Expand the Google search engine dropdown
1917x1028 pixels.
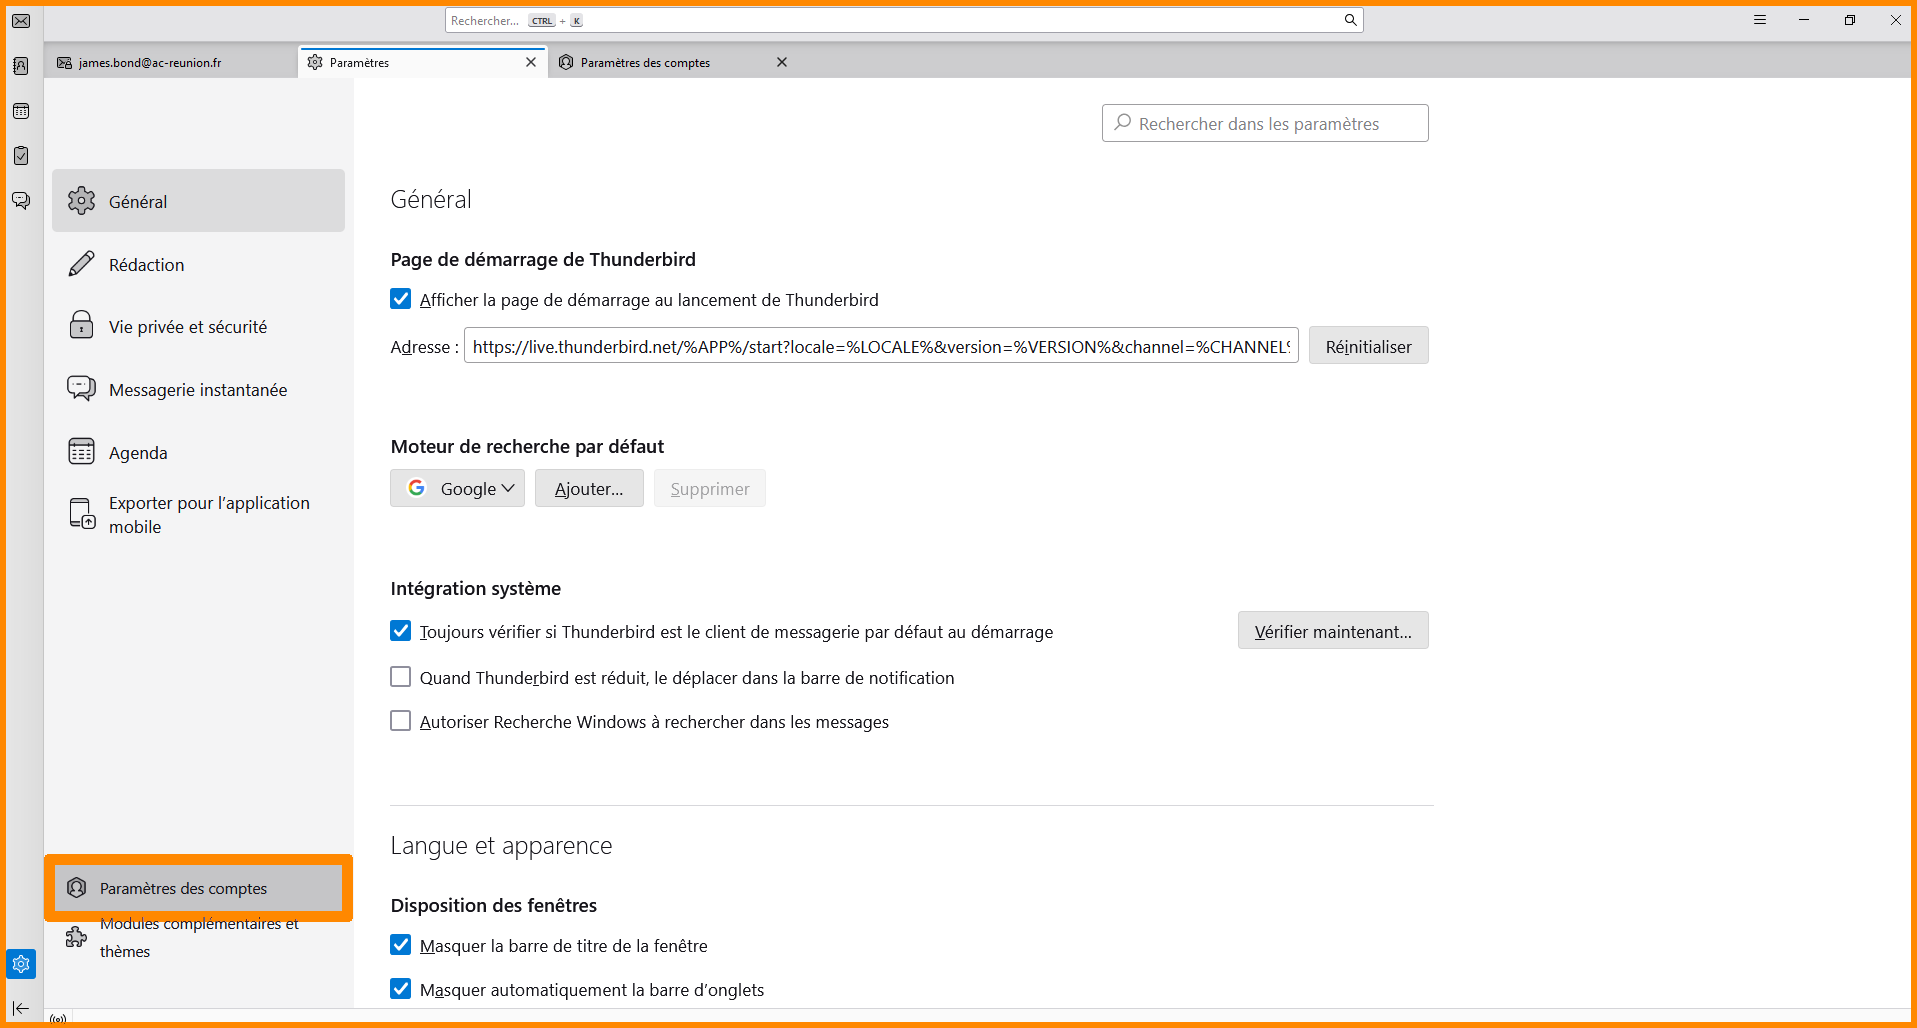coord(458,488)
